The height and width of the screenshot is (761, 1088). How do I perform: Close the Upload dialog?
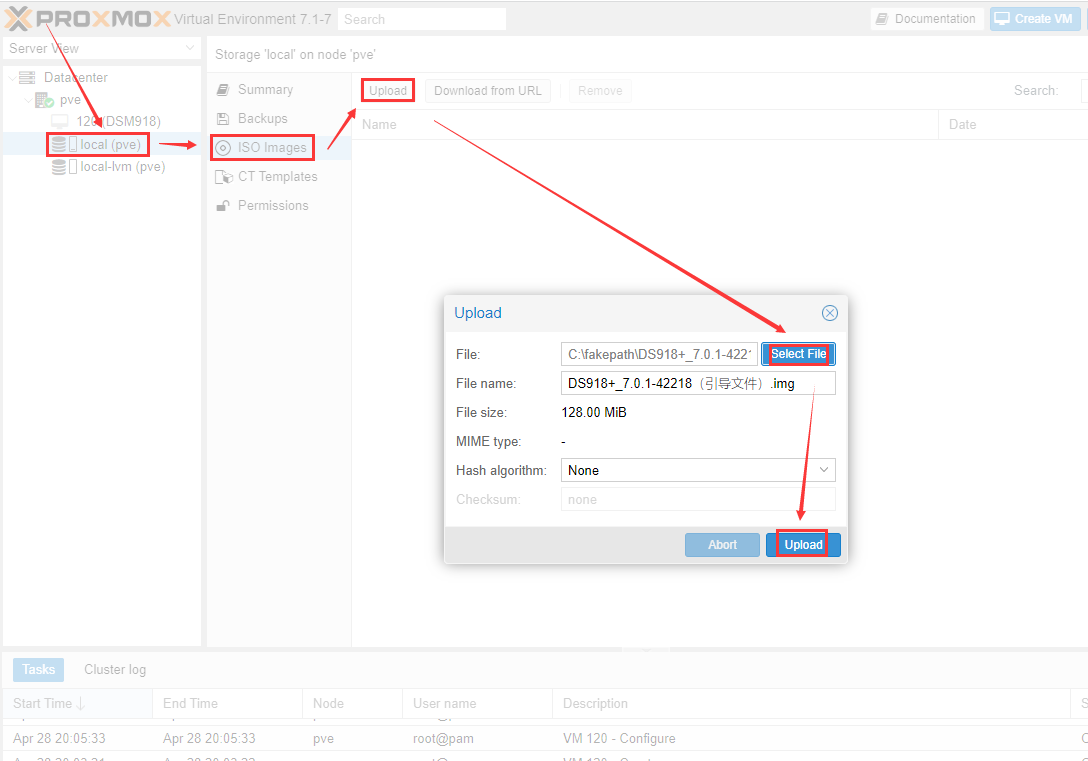tap(829, 313)
